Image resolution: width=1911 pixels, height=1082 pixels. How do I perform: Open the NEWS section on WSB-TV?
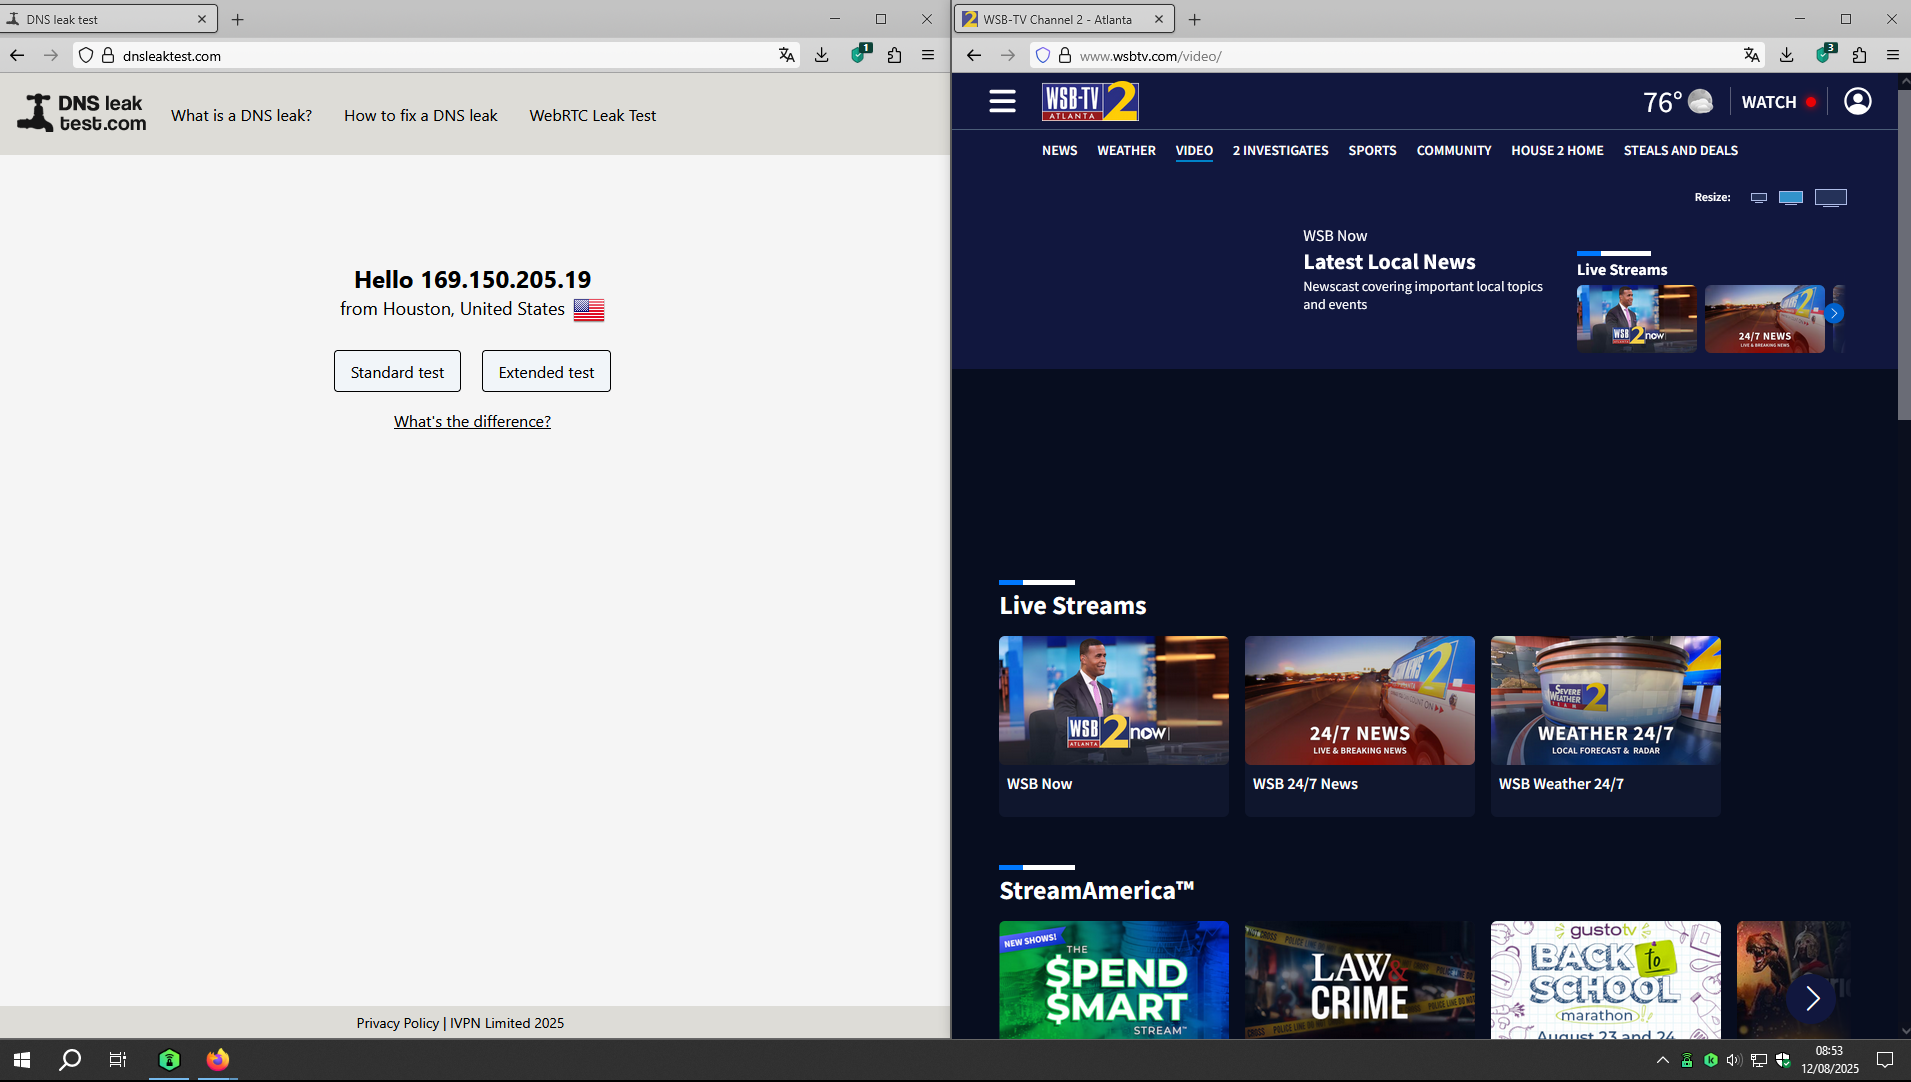point(1060,151)
